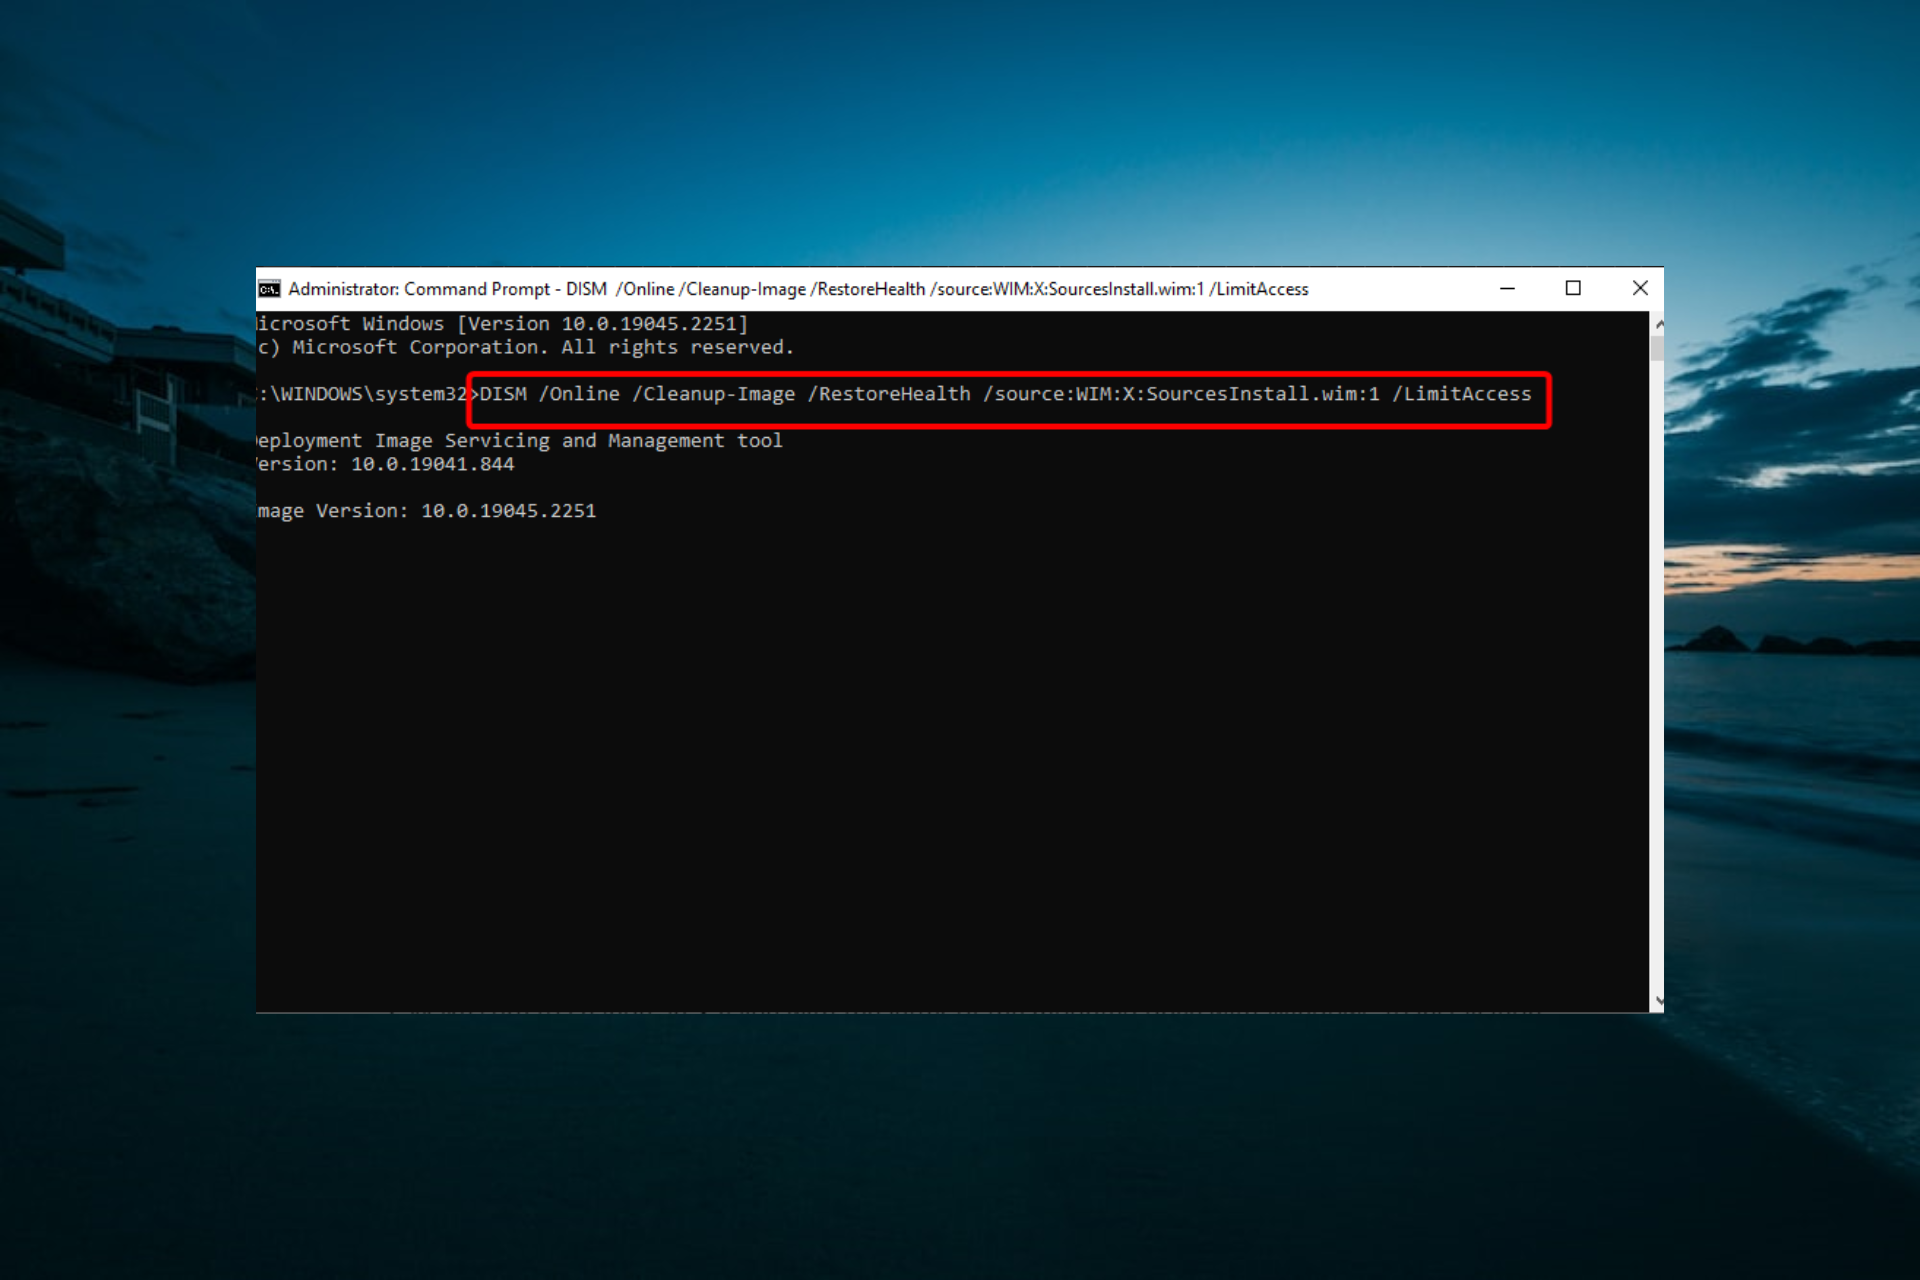Close the Administrator Command Prompt window
This screenshot has height=1280, width=1920.
pos(1640,289)
